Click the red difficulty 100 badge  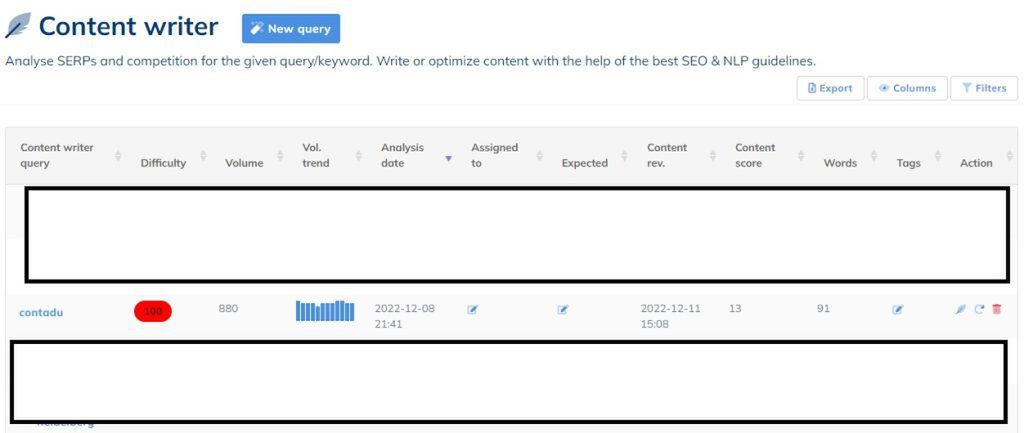pos(153,311)
